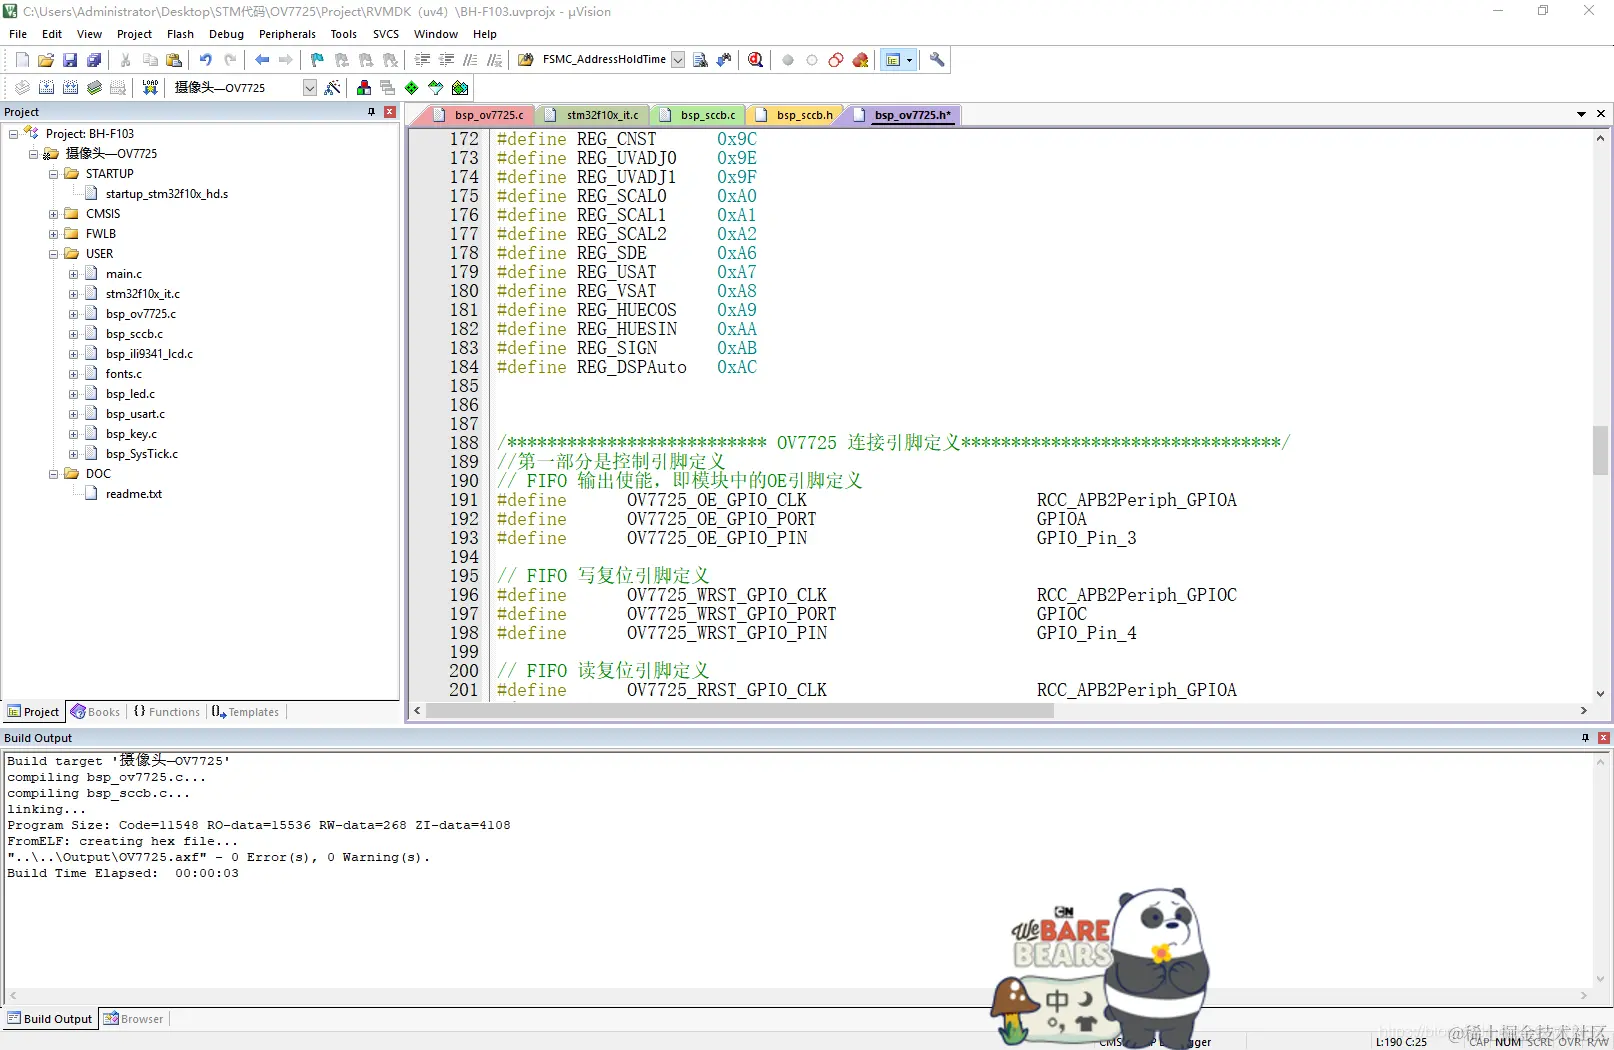Image resolution: width=1614 pixels, height=1050 pixels.
Task: Kill all breakpoints
Action: point(860,60)
